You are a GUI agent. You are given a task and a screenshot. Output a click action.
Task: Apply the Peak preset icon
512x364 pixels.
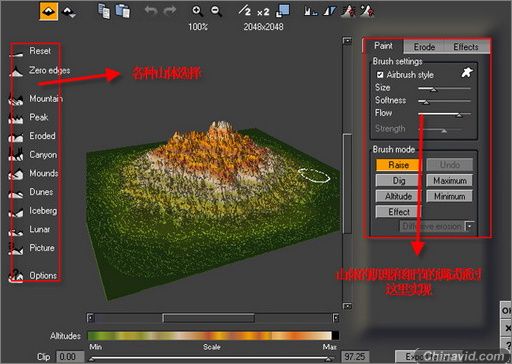pos(16,118)
